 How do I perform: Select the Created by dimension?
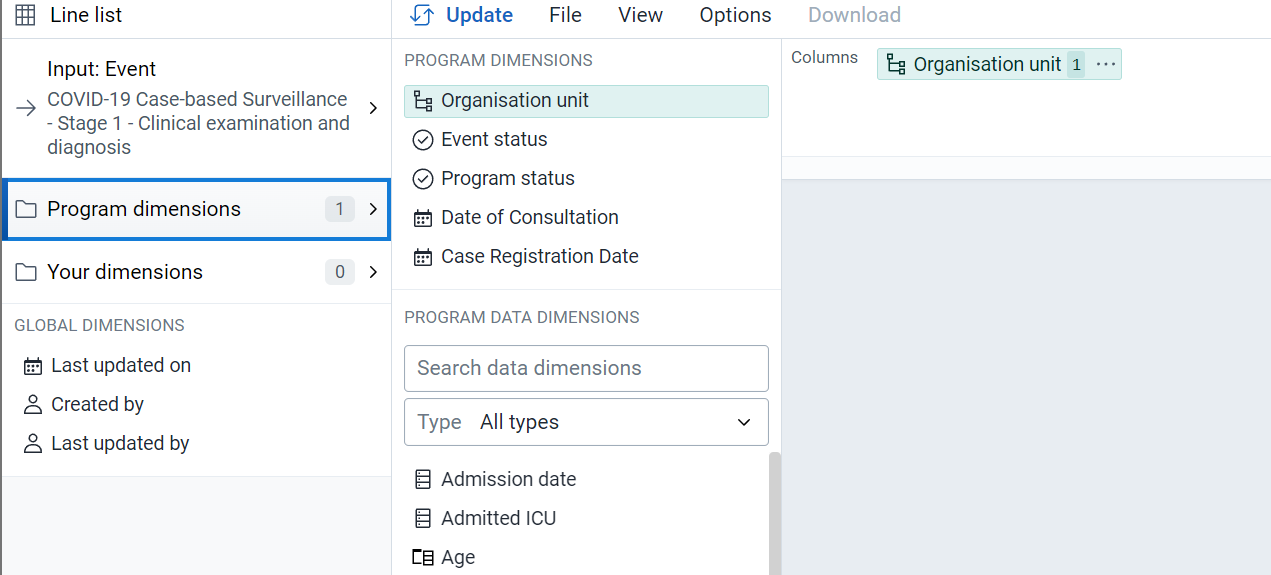click(97, 404)
